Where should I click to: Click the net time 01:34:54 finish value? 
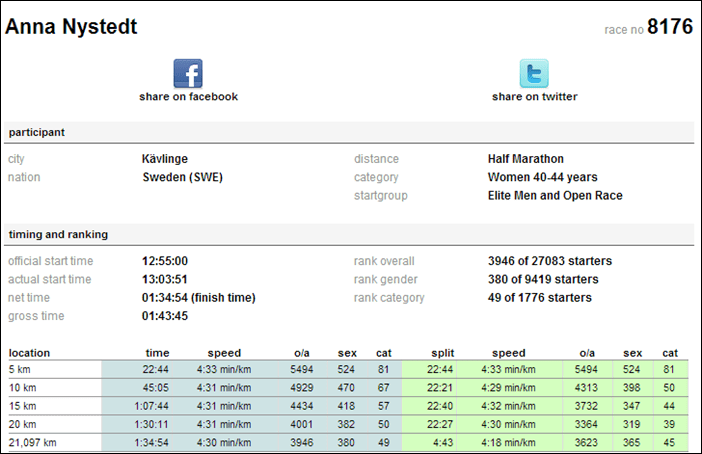click(x=198, y=298)
